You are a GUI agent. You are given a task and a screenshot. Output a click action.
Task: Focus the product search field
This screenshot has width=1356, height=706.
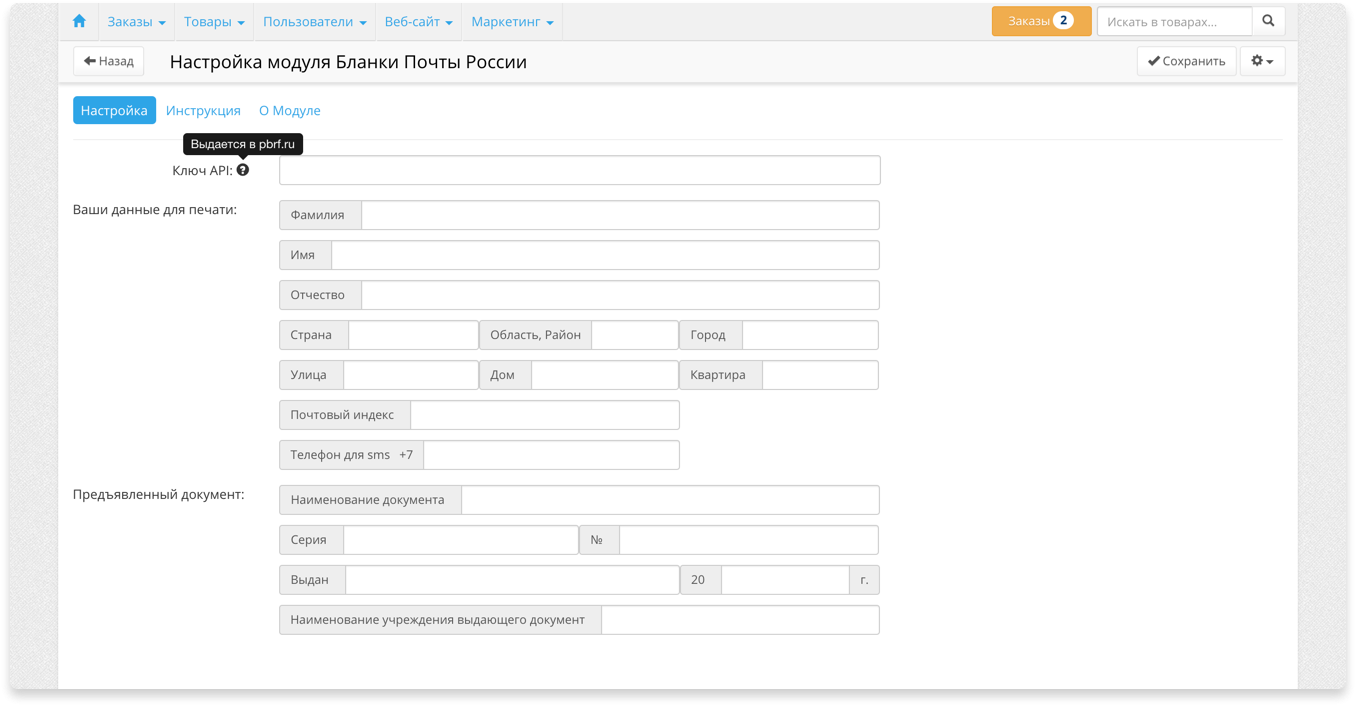coord(1174,21)
